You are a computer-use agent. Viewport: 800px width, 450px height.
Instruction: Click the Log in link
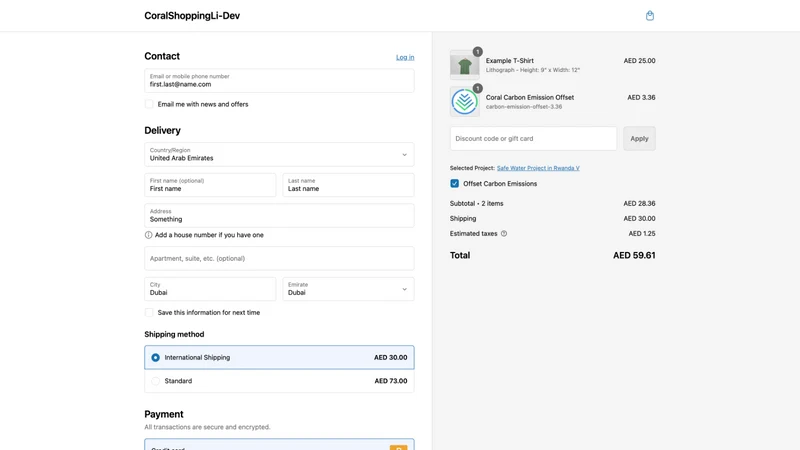point(405,57)
